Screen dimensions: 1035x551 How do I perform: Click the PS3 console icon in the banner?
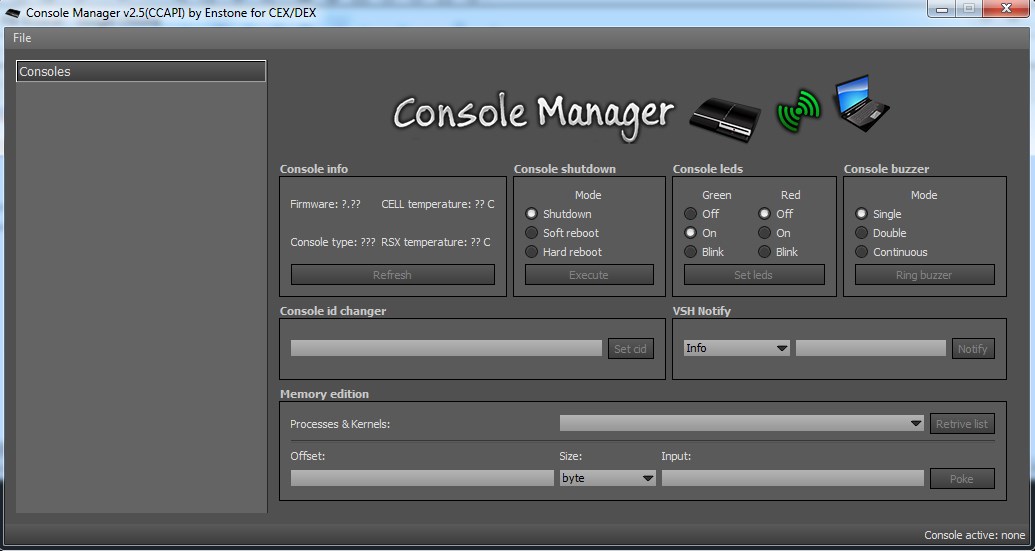(x=725, y=119)
